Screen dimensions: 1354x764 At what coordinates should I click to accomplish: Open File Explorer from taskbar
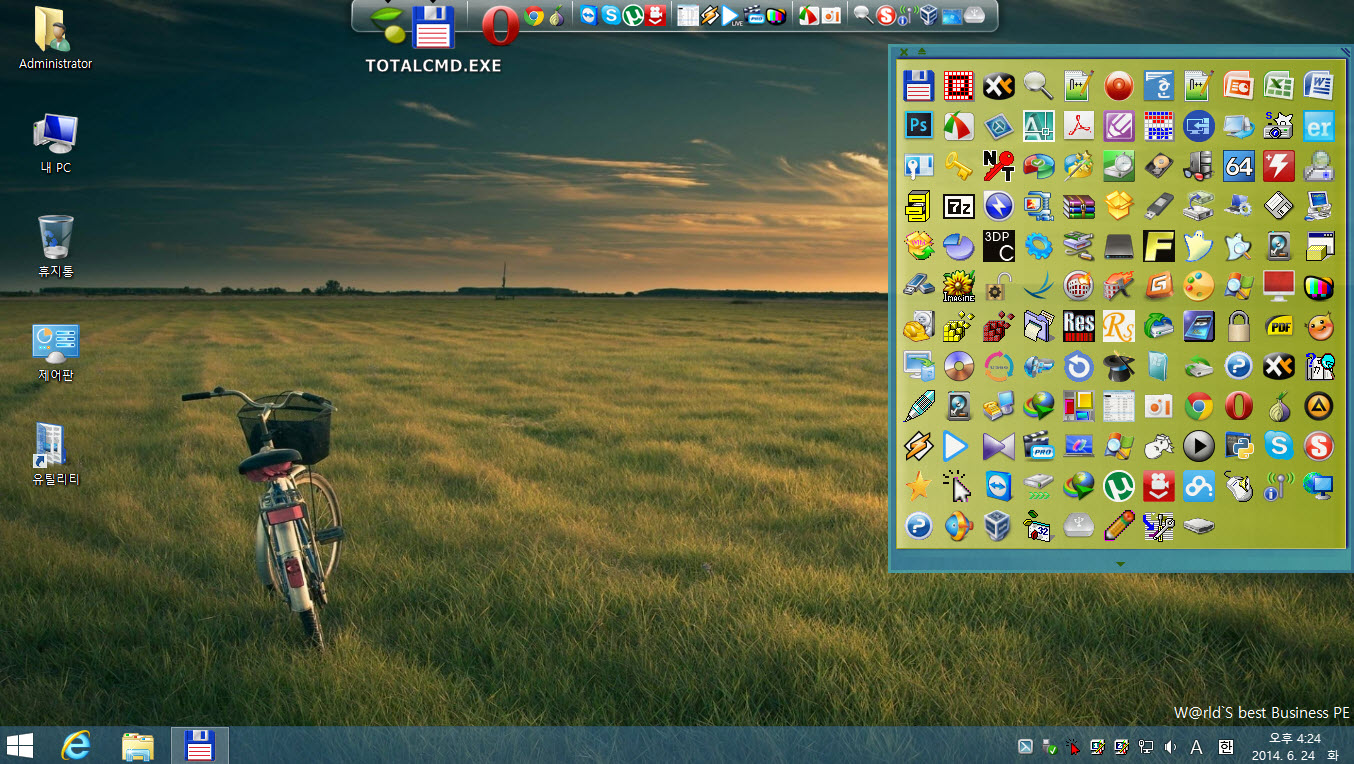(x=138, y=745)
